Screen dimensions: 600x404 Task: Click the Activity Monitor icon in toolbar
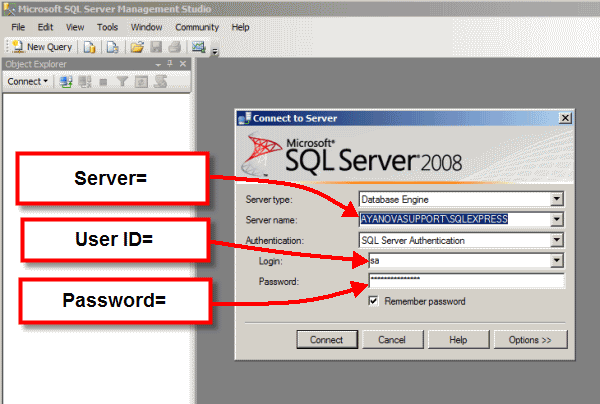coord(199,47)
